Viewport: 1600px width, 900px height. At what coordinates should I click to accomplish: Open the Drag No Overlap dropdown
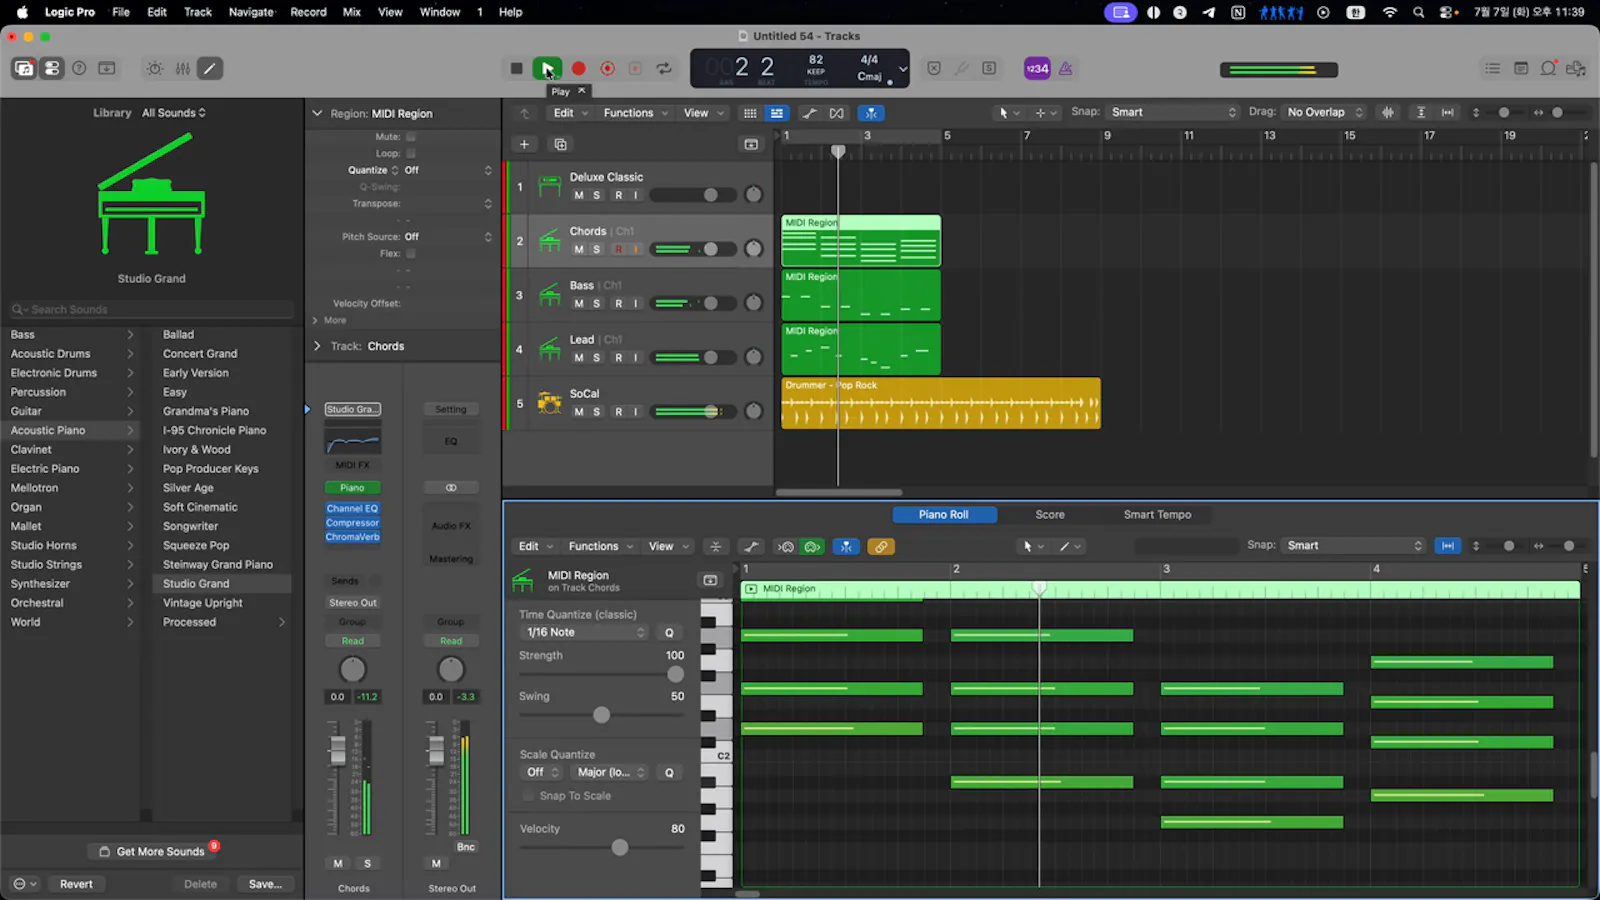[x=1324, y=112]
